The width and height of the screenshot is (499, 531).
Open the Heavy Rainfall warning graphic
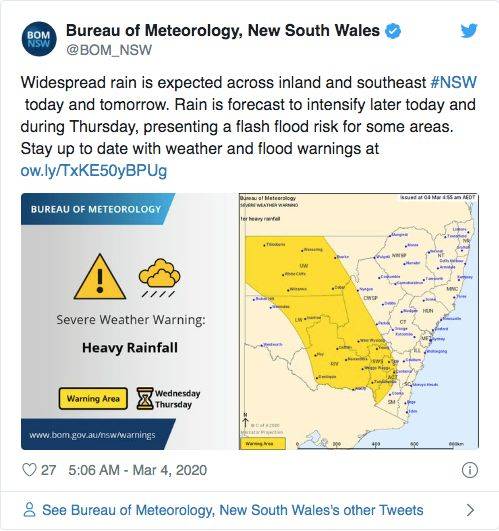(x=130, y=321)
